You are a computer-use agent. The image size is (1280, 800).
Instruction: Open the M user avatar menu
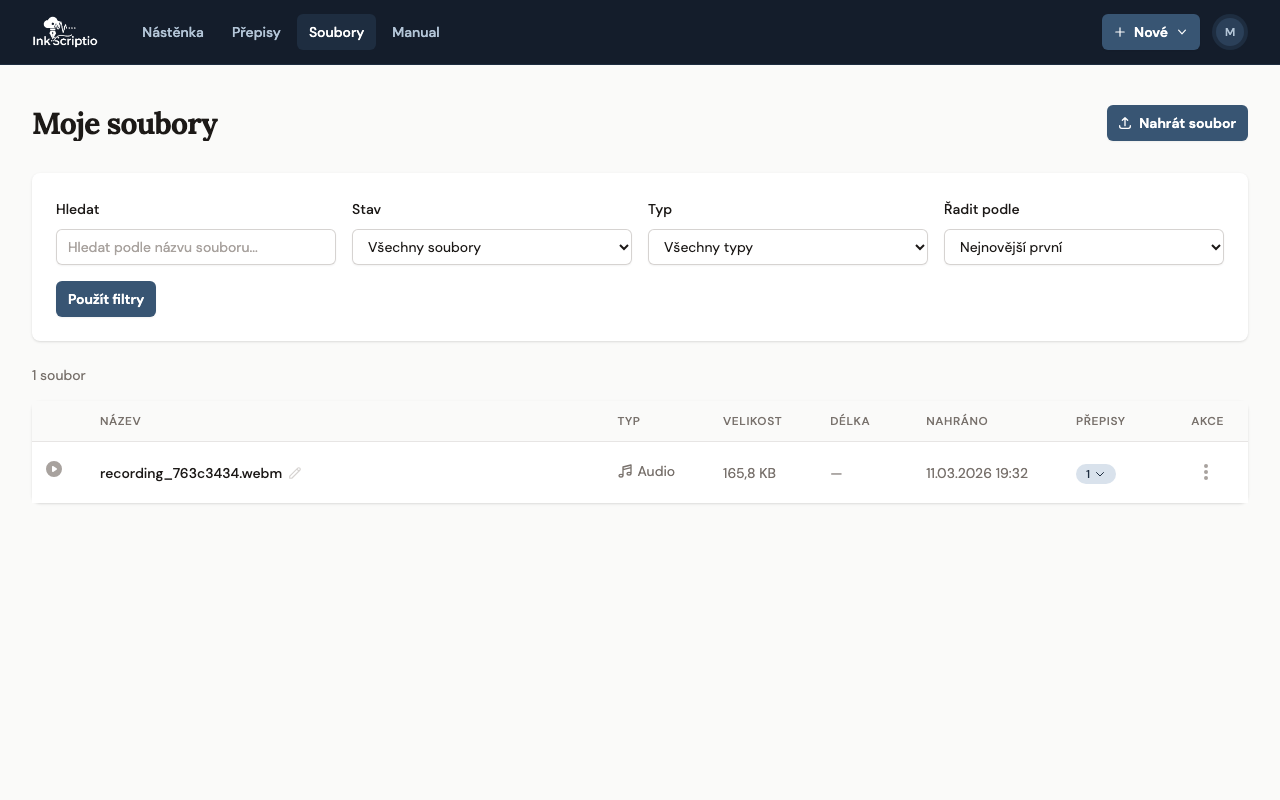1229,32
